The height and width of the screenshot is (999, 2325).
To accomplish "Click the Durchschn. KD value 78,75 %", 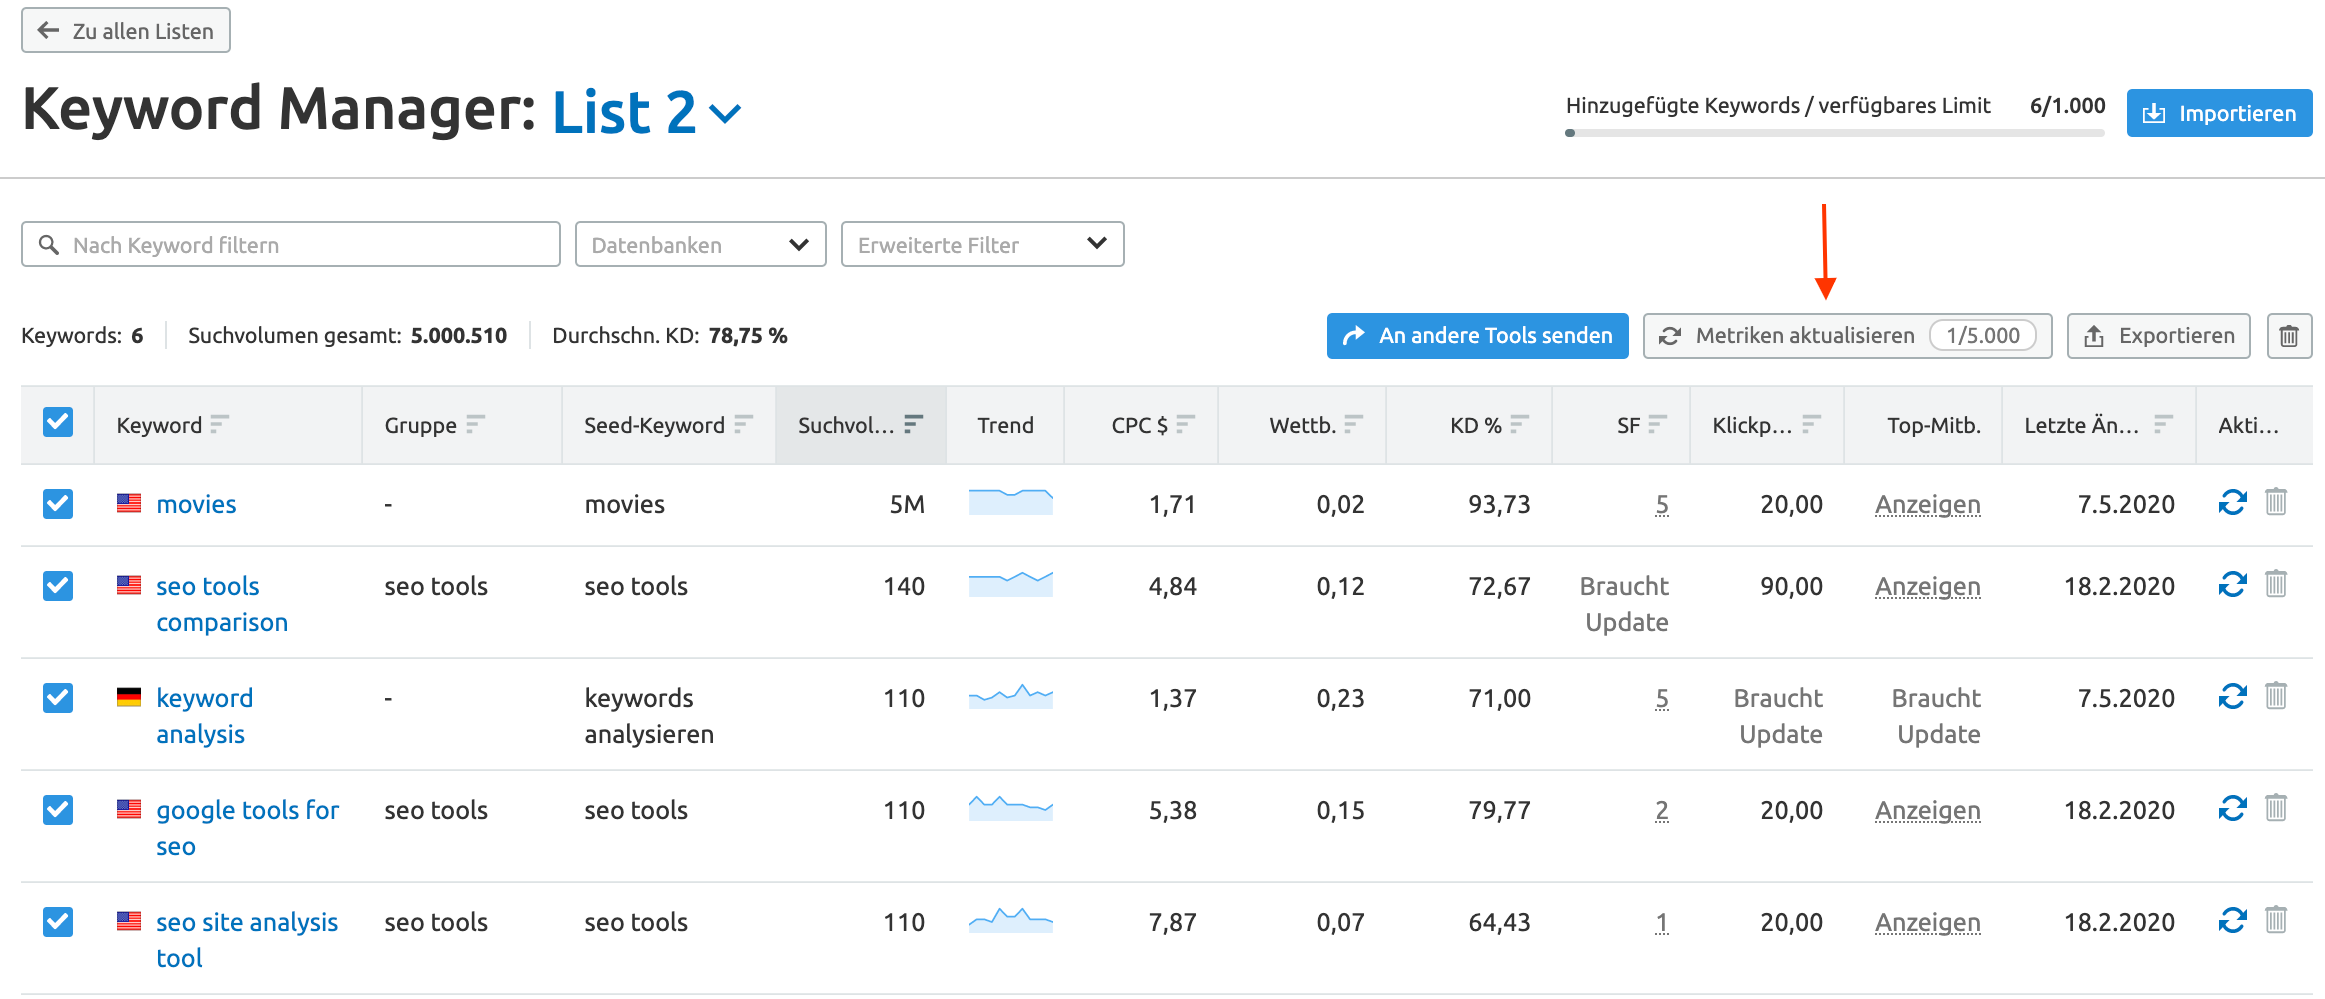I will pyautogui.click(x=748, y=336).
